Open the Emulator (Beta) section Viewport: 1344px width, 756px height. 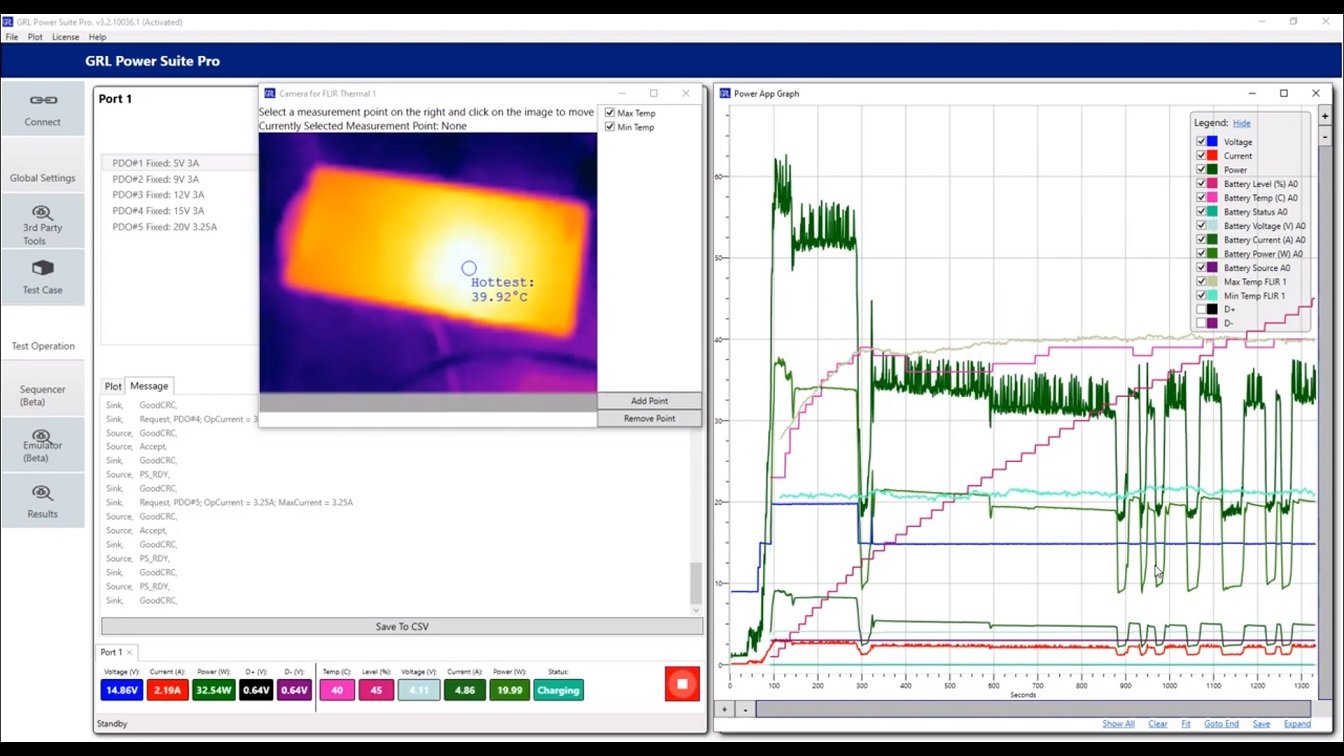42,444
